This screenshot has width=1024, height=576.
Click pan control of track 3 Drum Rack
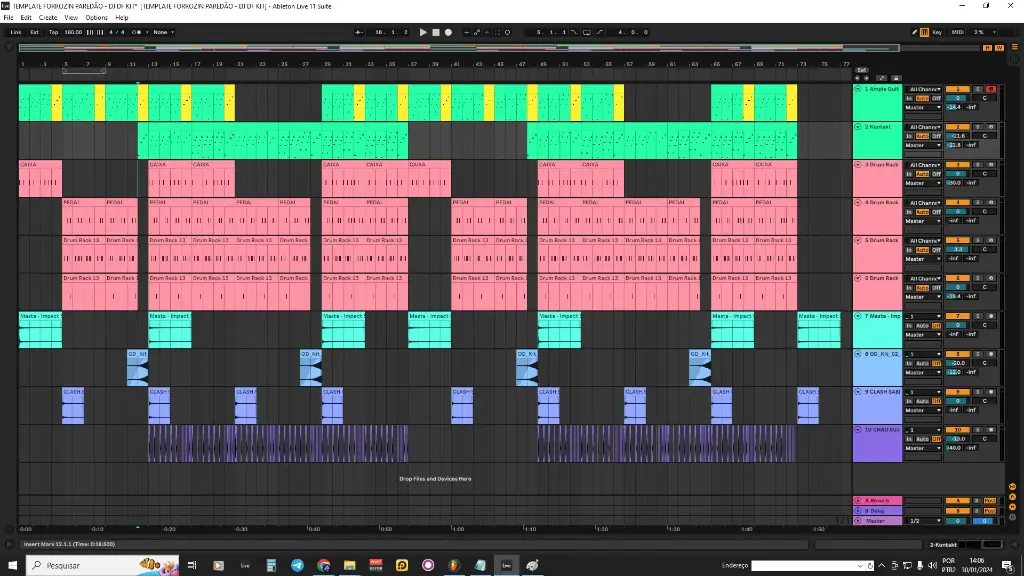[x=984, y=174]
